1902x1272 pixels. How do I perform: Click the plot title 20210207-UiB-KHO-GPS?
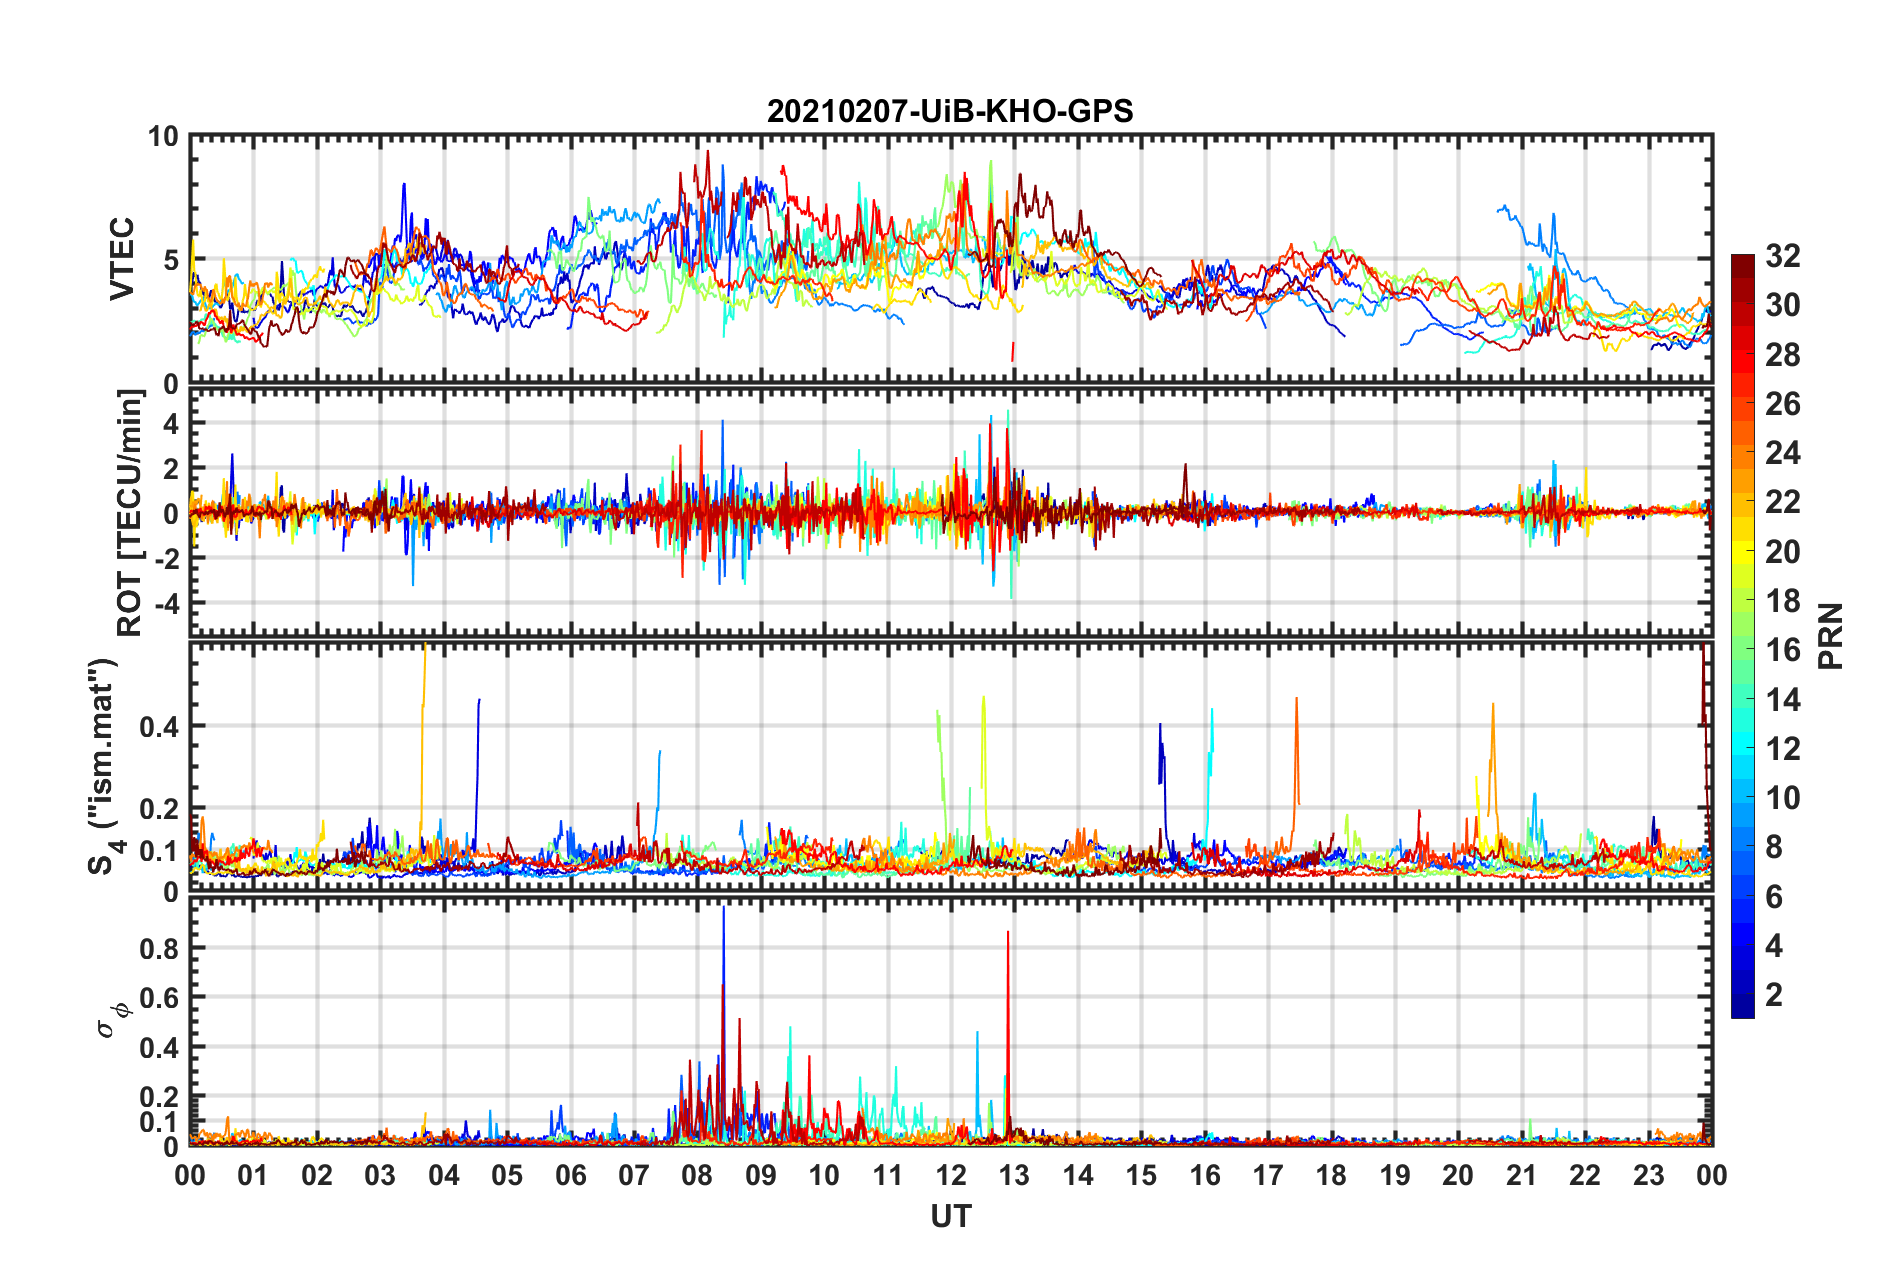950,111
